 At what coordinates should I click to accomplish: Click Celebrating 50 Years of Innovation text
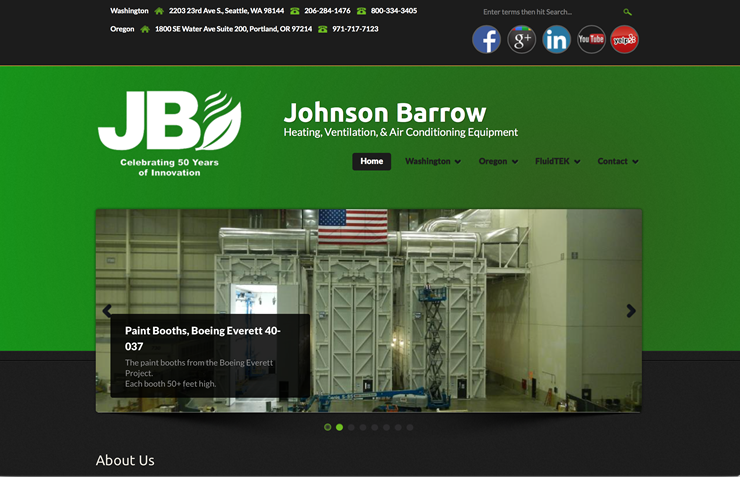click(x=169, y=167)
